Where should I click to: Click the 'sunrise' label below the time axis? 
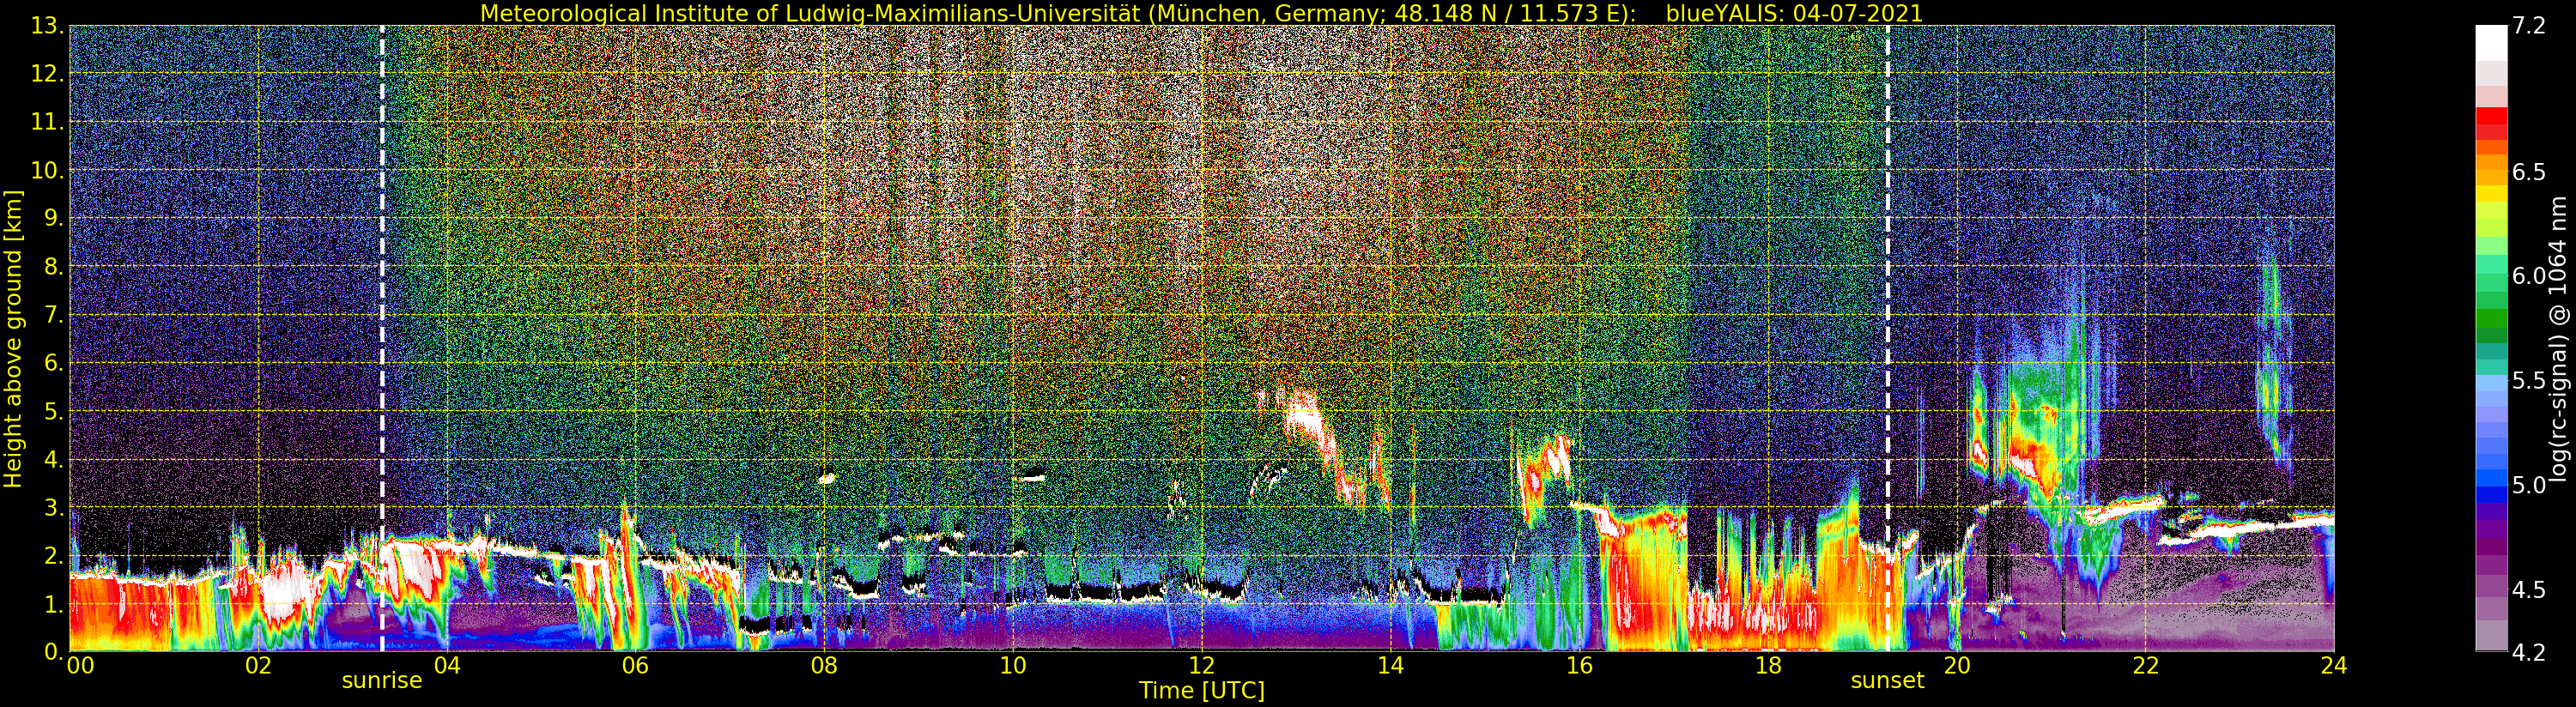click(x=382, y=681)
